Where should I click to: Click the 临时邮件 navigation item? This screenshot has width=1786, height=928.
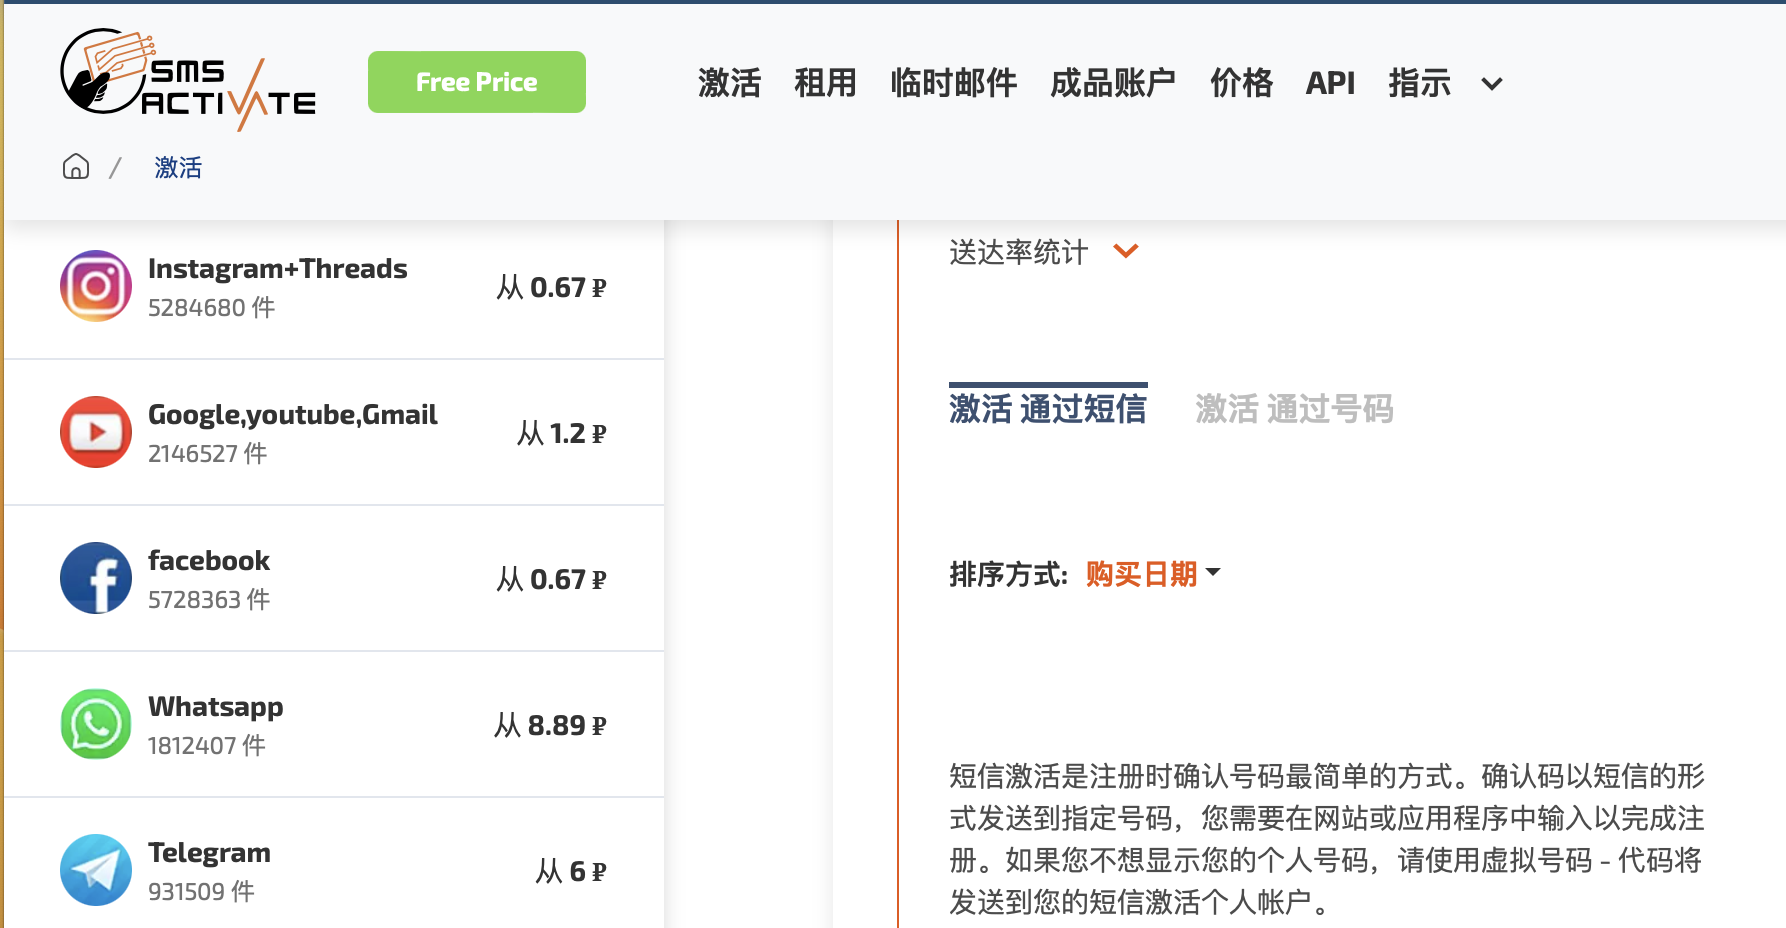click(952, 84)
